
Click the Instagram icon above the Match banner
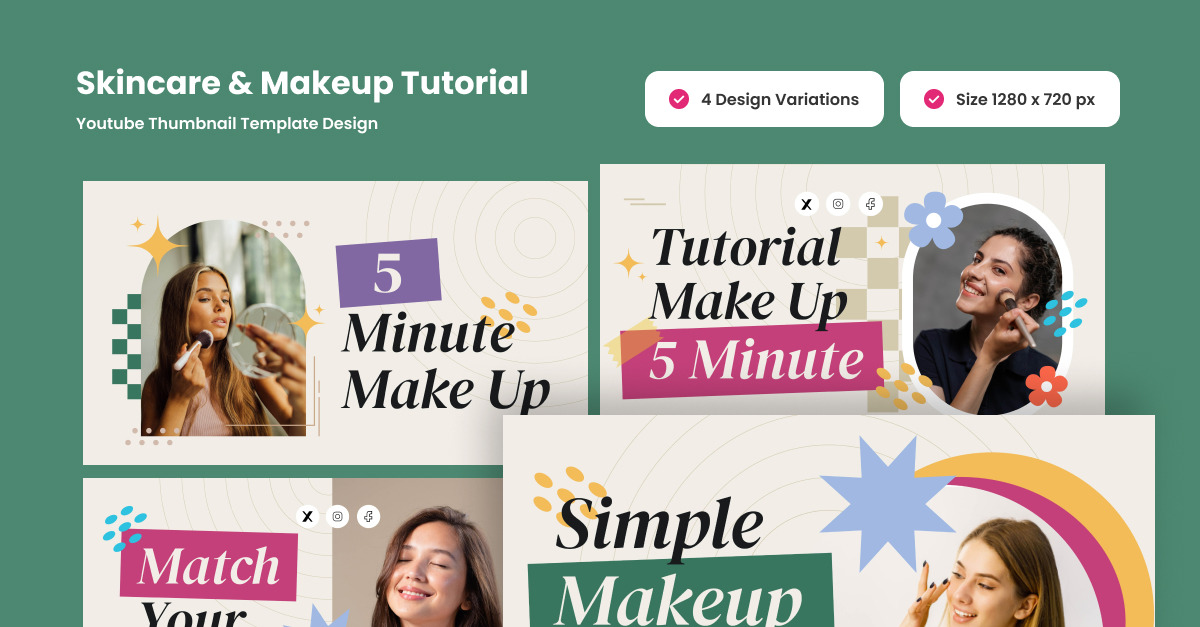pos(338,516)
